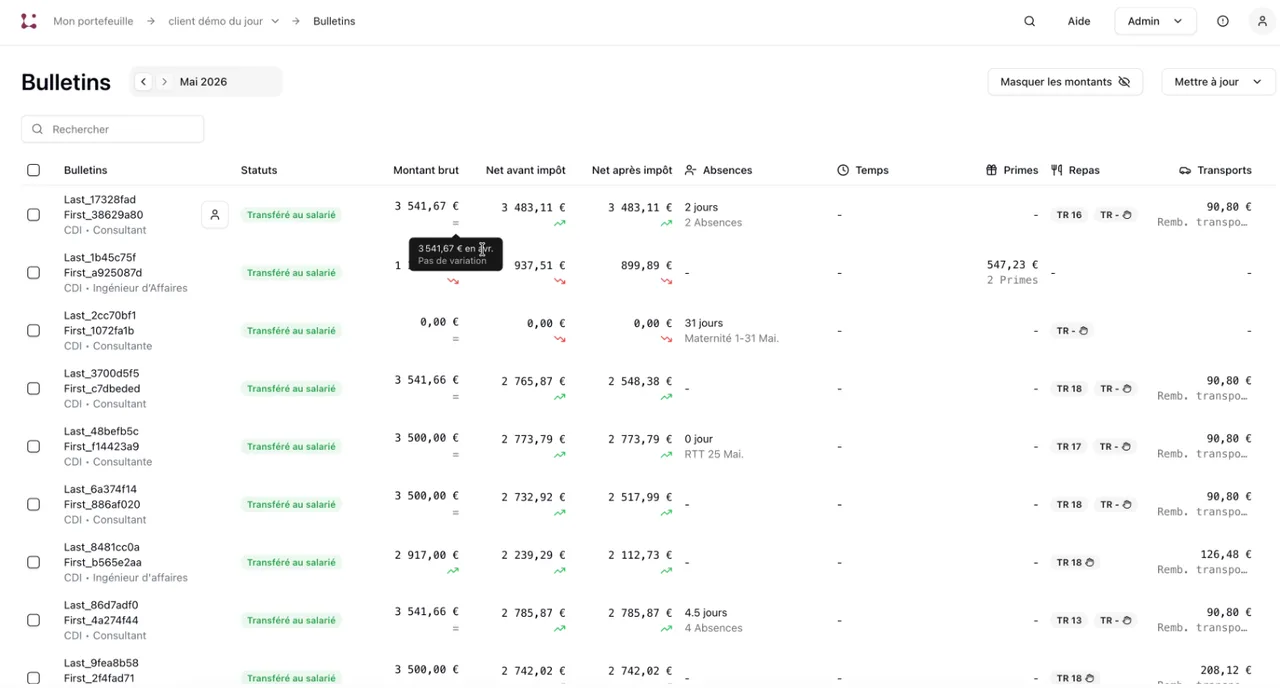This screenshot has height=688, width=1280.
Task: Open the Mettre à jour dropdown
Action: 1218,82
